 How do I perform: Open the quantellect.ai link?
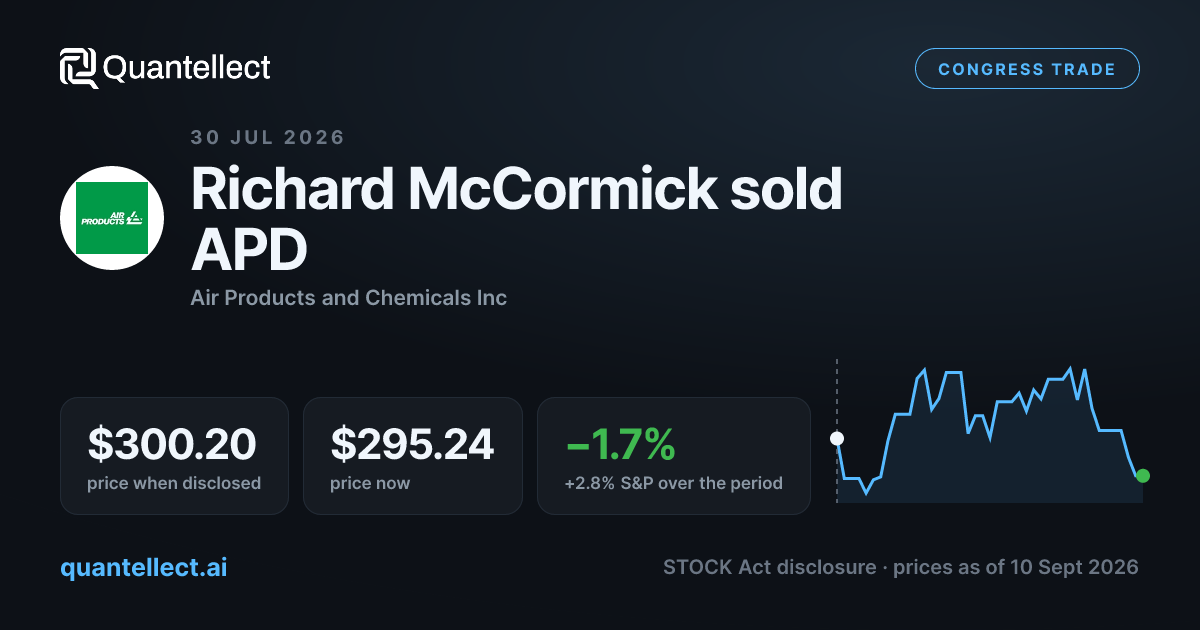143,567
